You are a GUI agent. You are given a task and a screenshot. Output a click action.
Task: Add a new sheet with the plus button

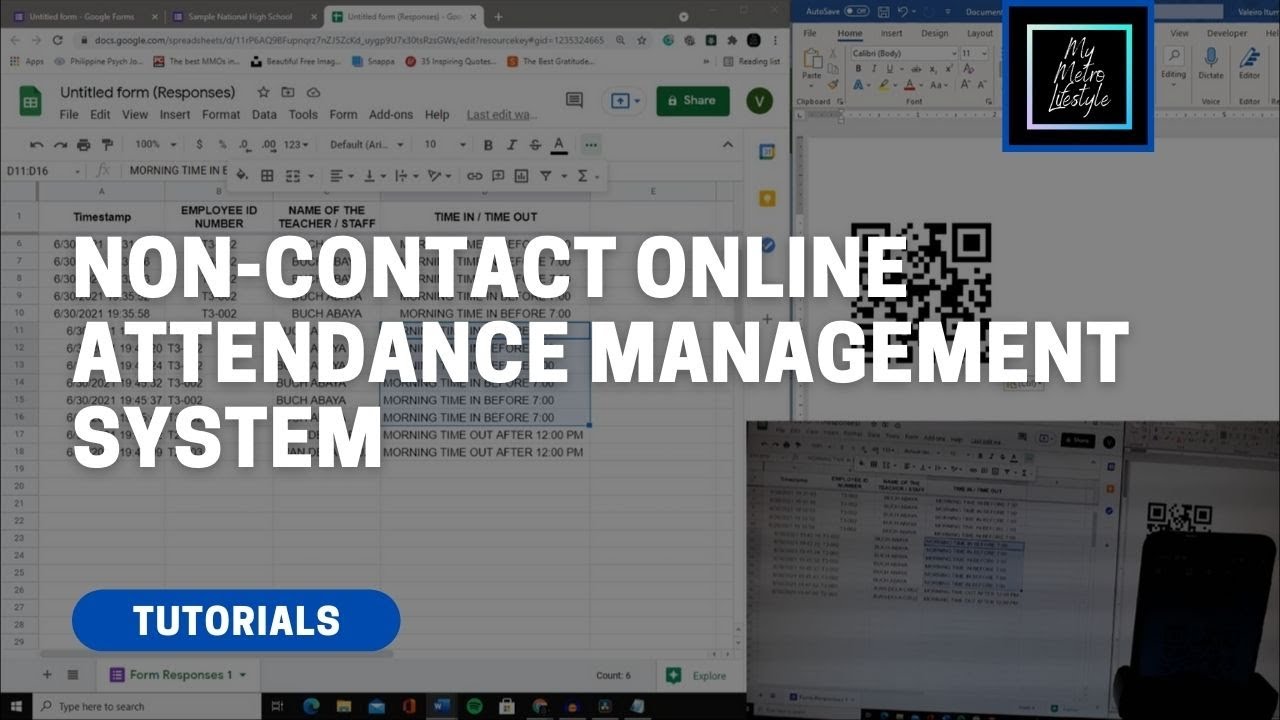pyautogui.click(x=46, y=675)
